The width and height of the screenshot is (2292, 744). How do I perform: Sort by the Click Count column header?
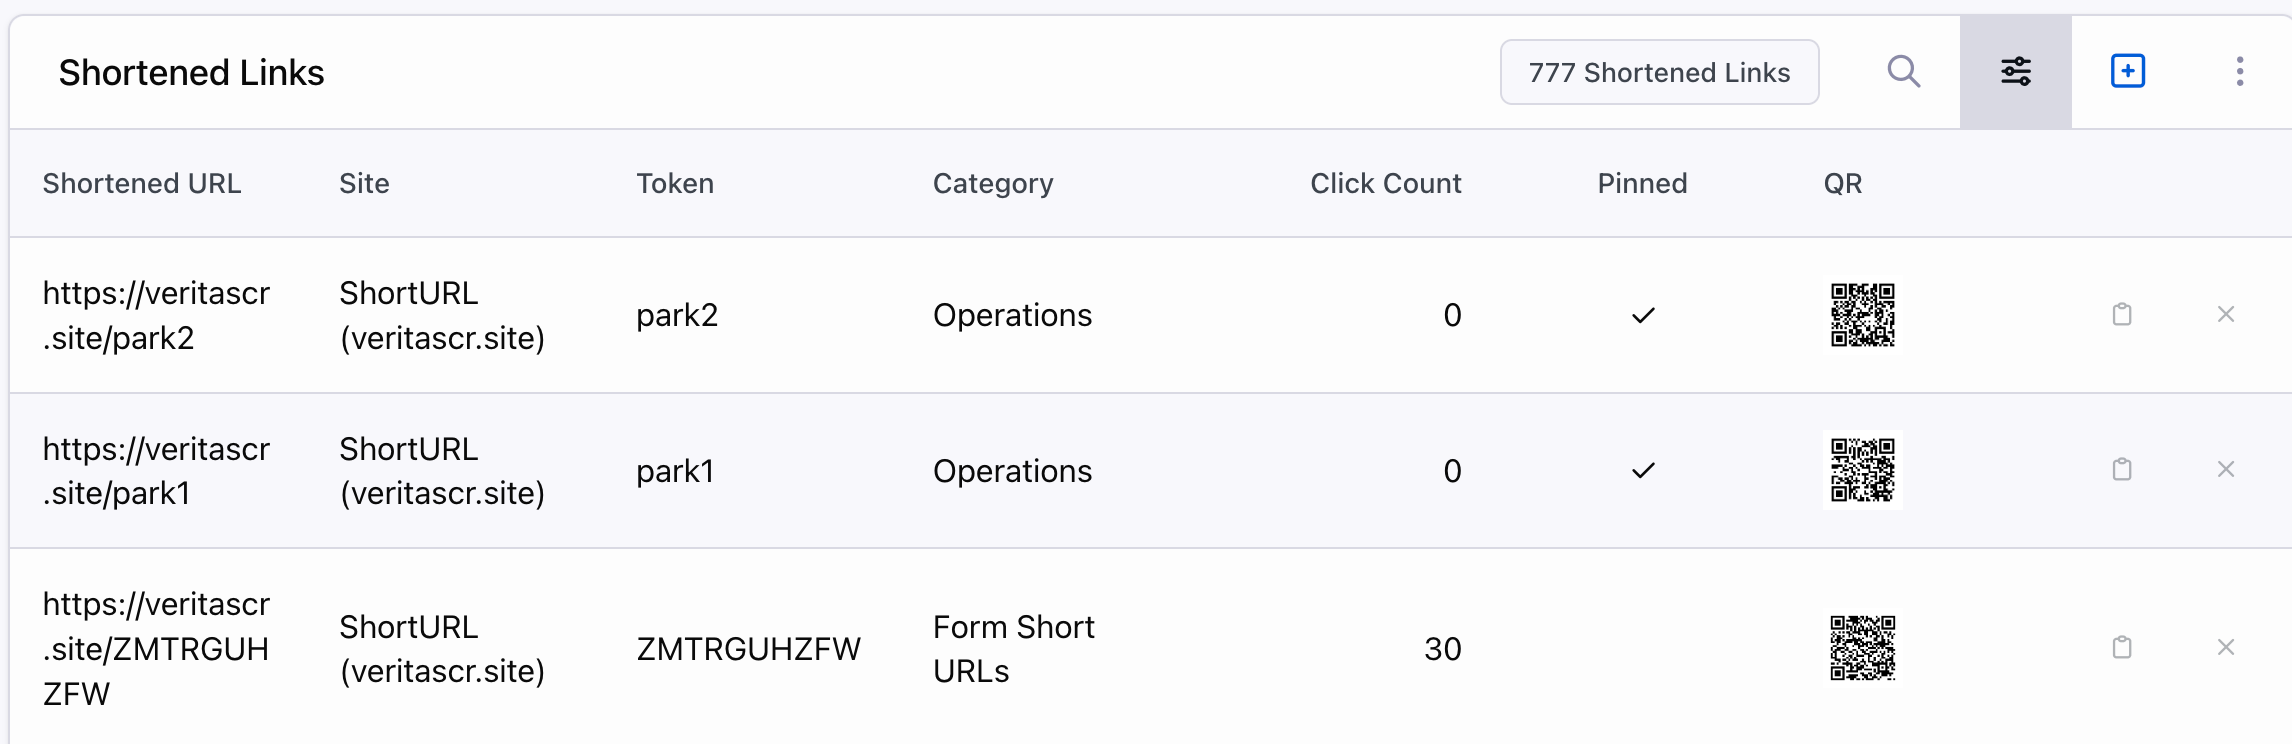(1385, 184)
